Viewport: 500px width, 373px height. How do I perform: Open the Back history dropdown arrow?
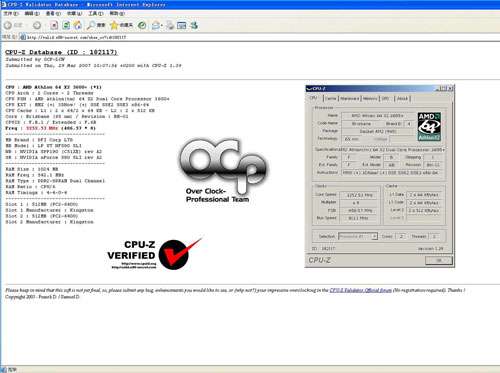27,26
